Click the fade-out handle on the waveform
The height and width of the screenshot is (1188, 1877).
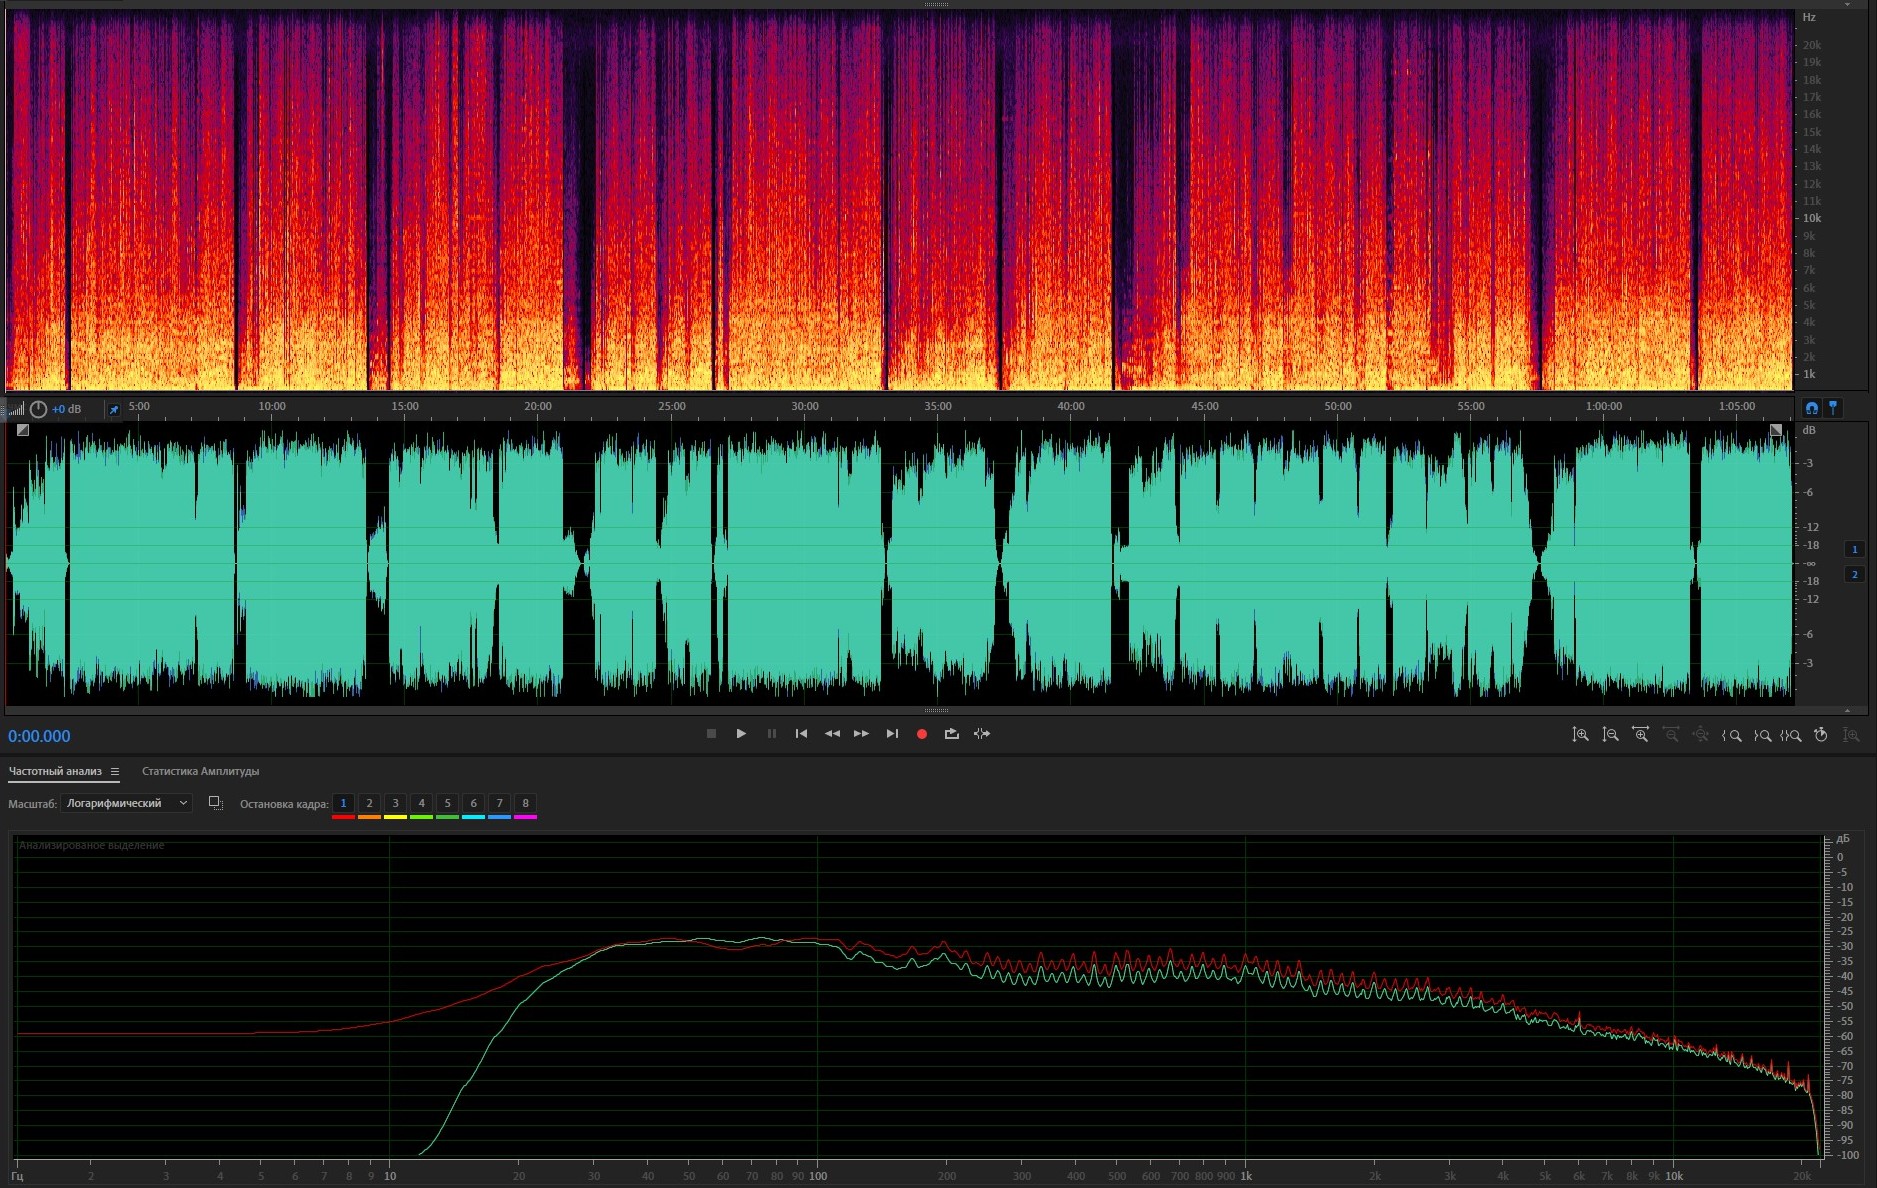(x=1776, y=430)
